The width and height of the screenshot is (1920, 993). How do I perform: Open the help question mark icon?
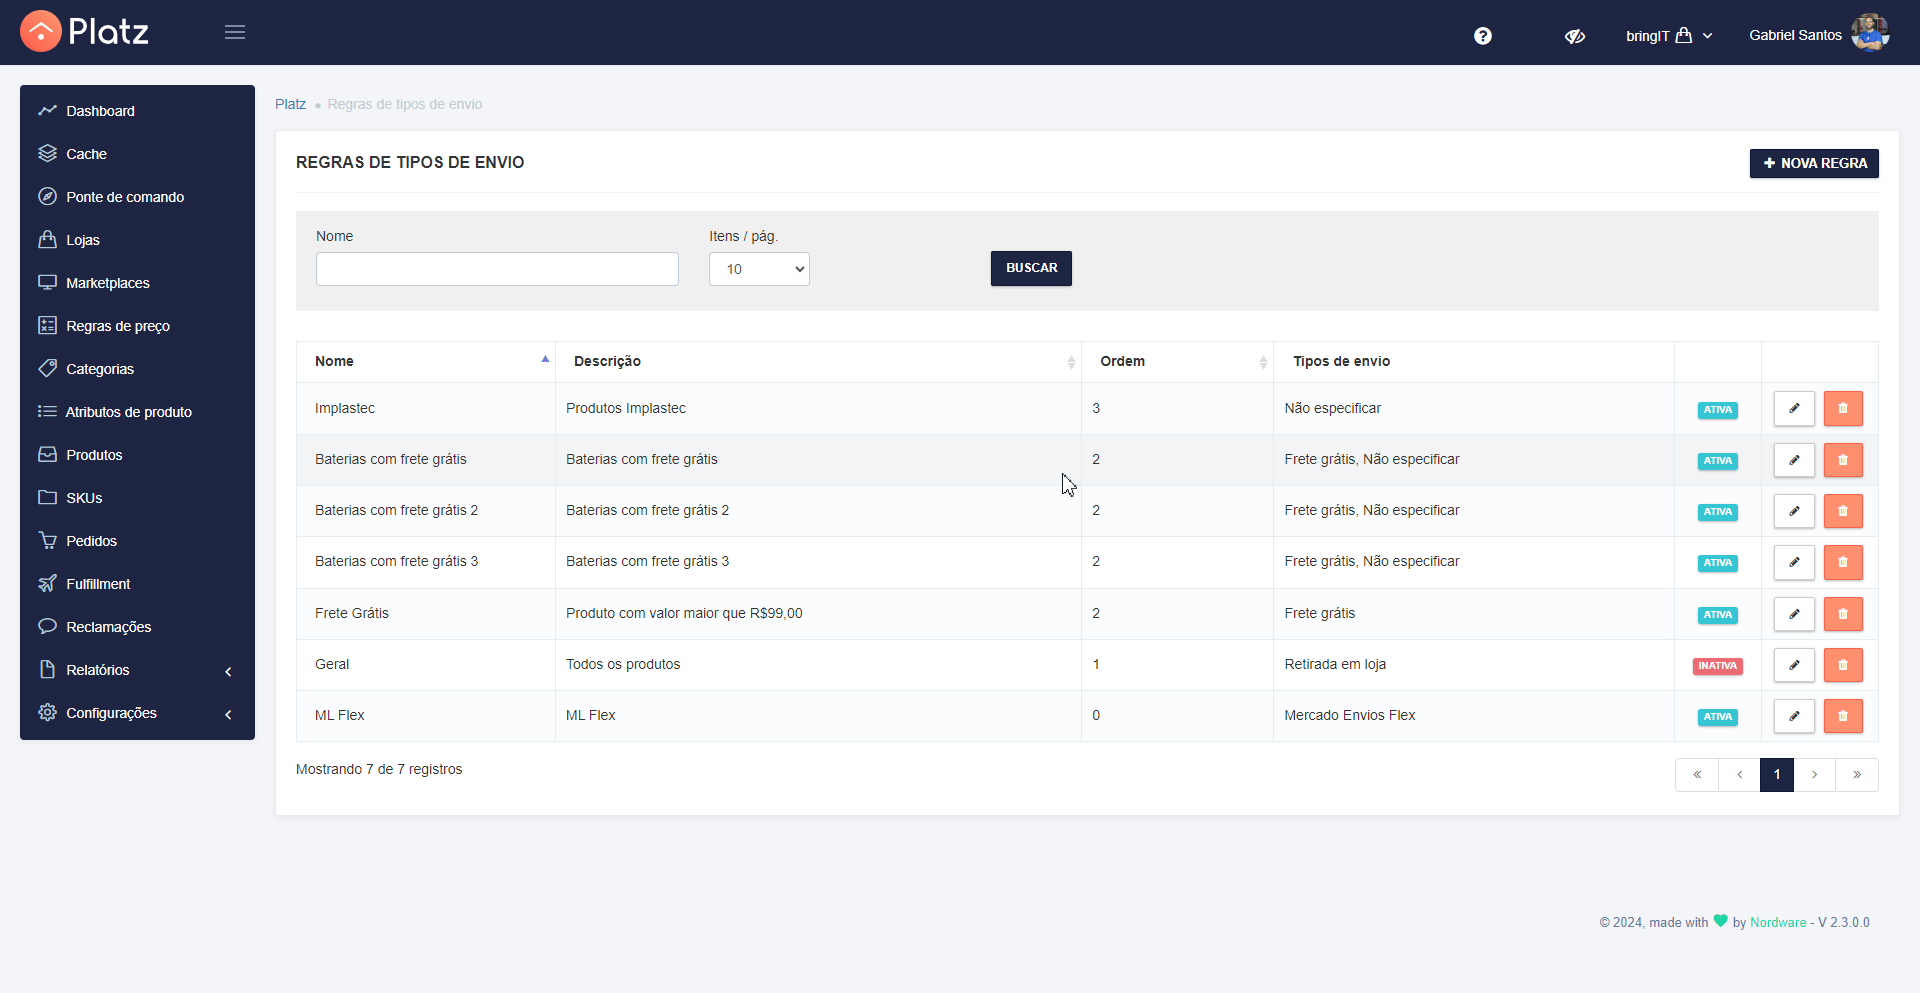pyautogui.click(x=1483, y=36)
